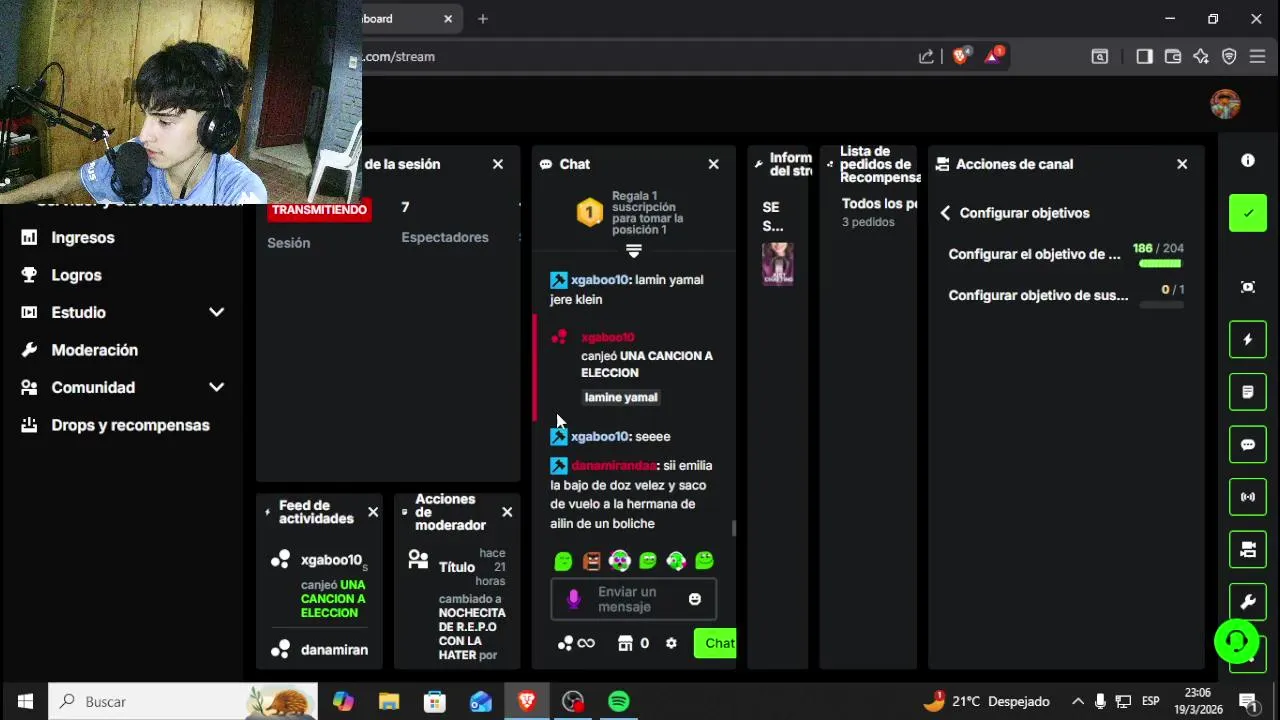Viewport: 1280px width, 720px height.
Task: Toggle the broadcast signal panel button
Action: (1248, 497)
